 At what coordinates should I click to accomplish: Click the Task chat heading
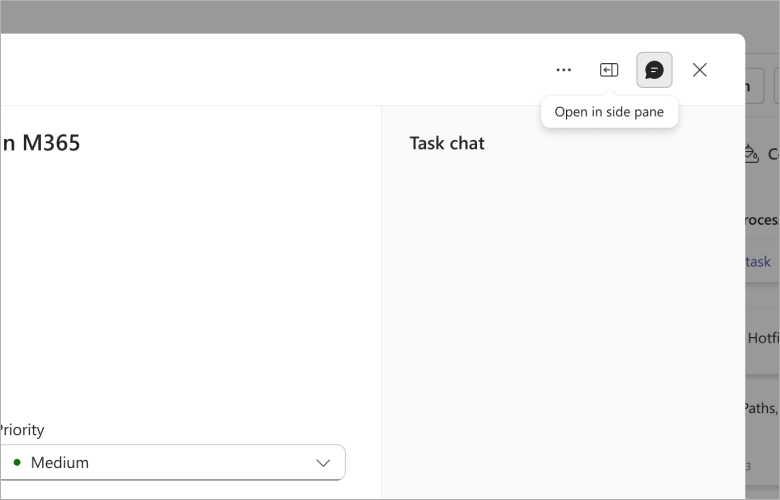pos(447,143)
